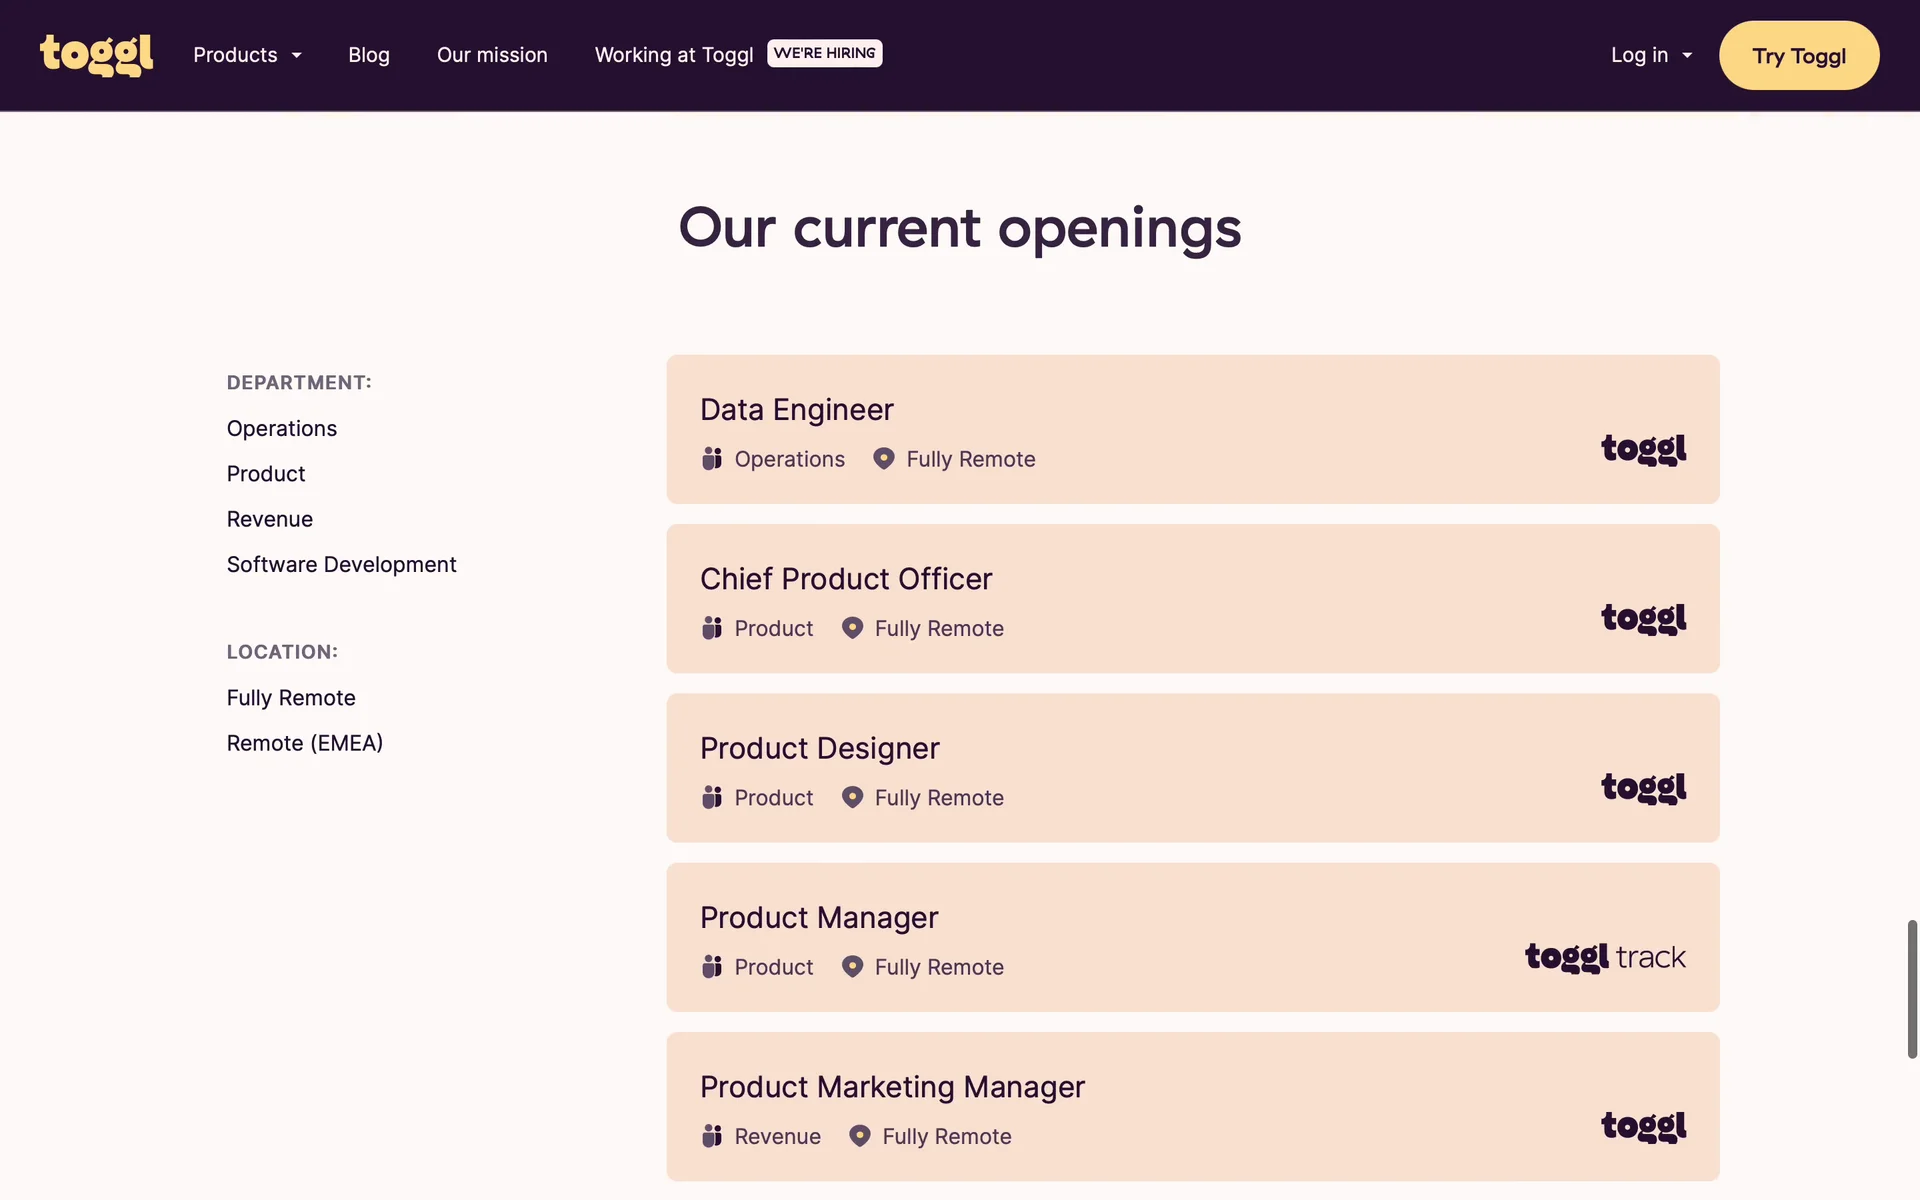
Task: Filter openings by Remote (EMEA) location
Action: click(304, 743)
